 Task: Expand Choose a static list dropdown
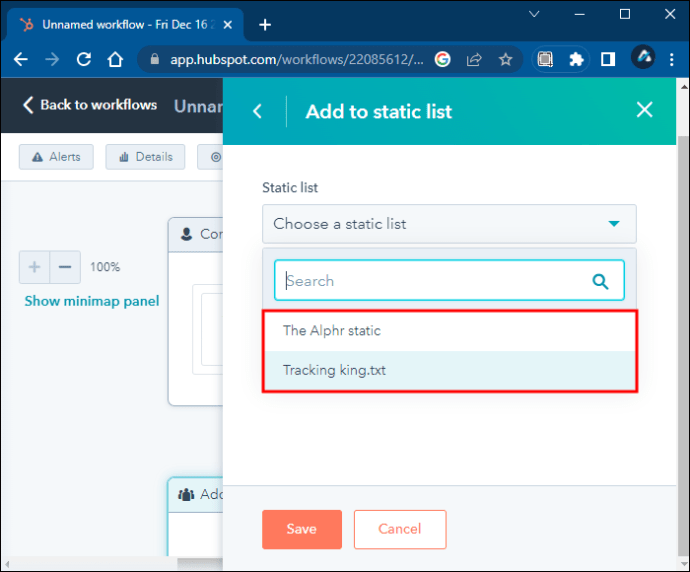pos(449,224)
